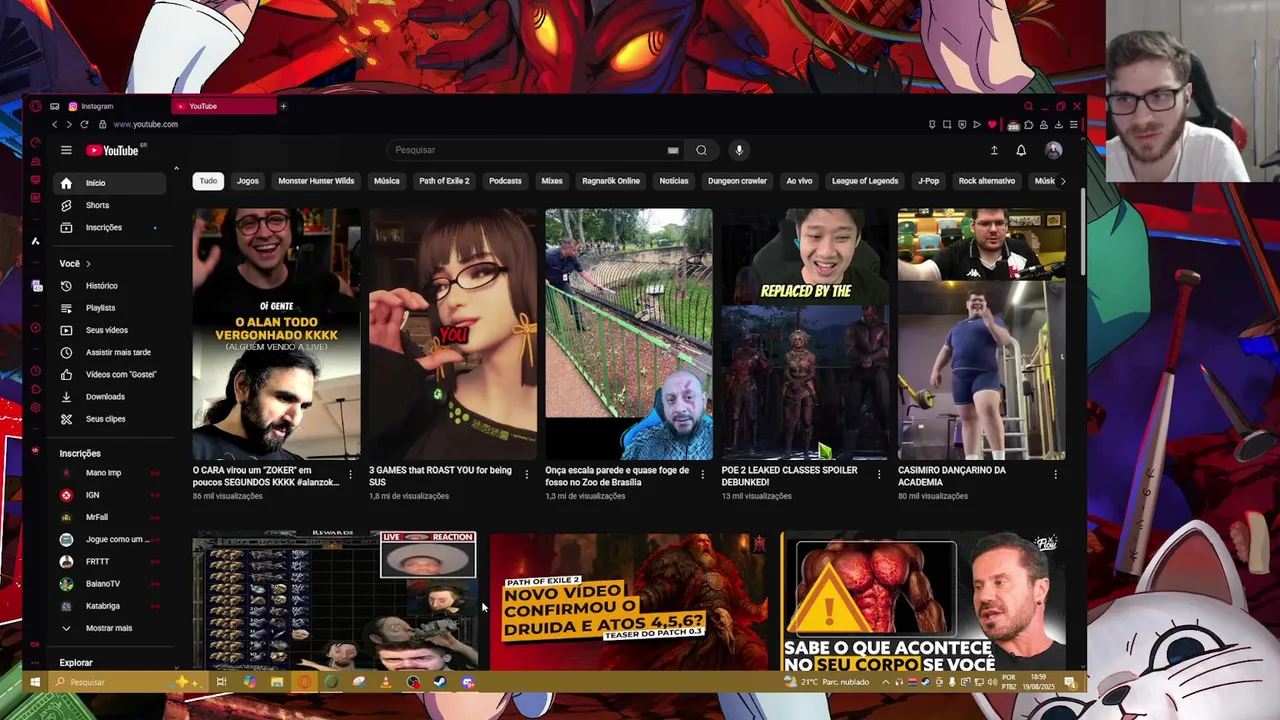Image resolution: width=1280 pixels, height=720 pixels.
Task: Click the search magnifier button
Action: pyautogui.click(x=701, y=150)
